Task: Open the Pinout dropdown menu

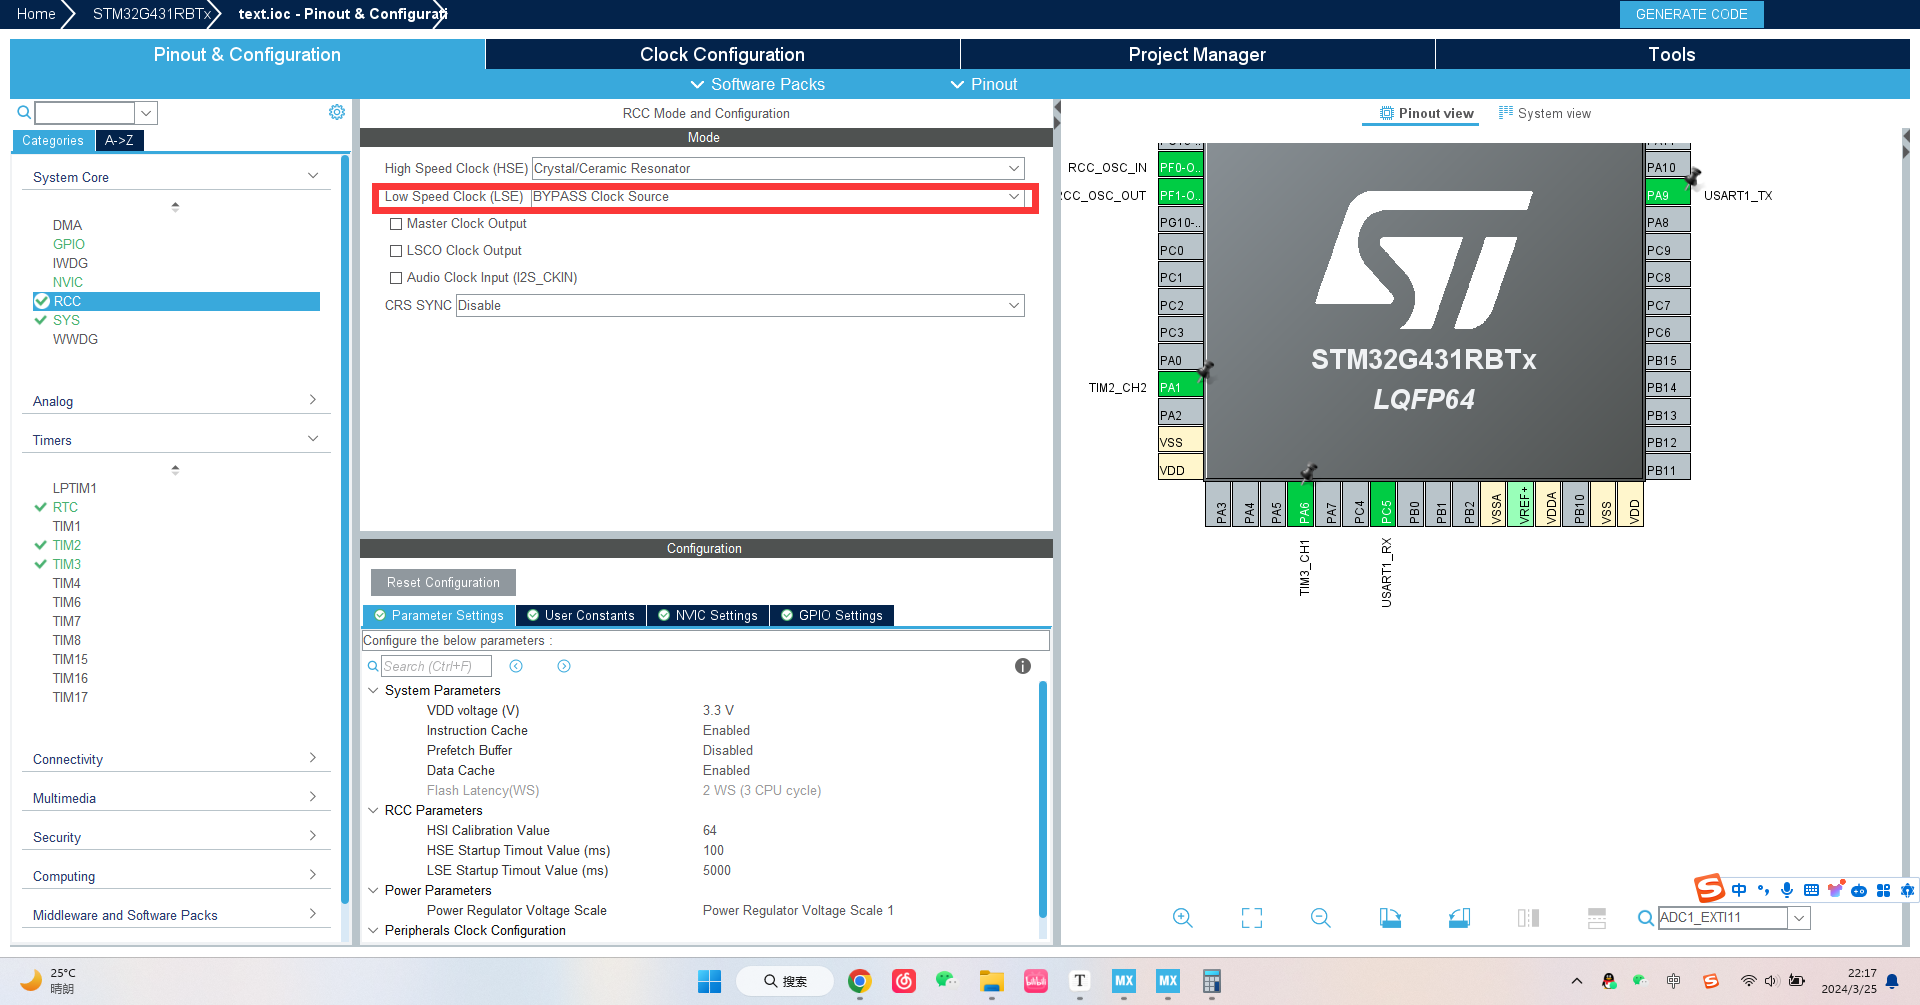Action: [x=983, y=84]
